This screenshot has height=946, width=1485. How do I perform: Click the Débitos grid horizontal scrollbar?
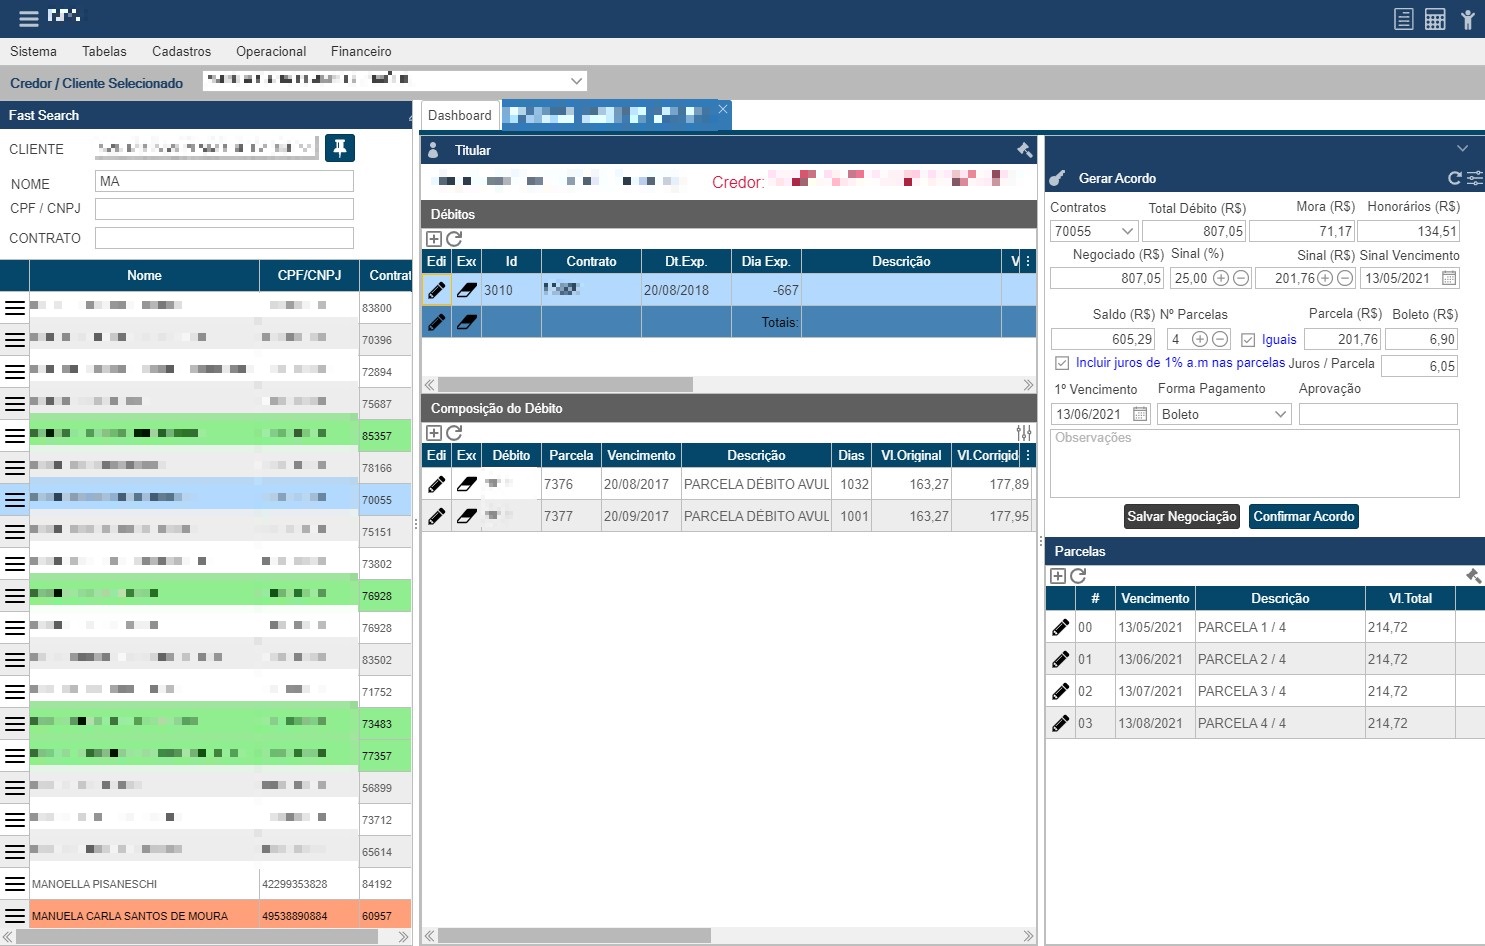tap(565, 385)
